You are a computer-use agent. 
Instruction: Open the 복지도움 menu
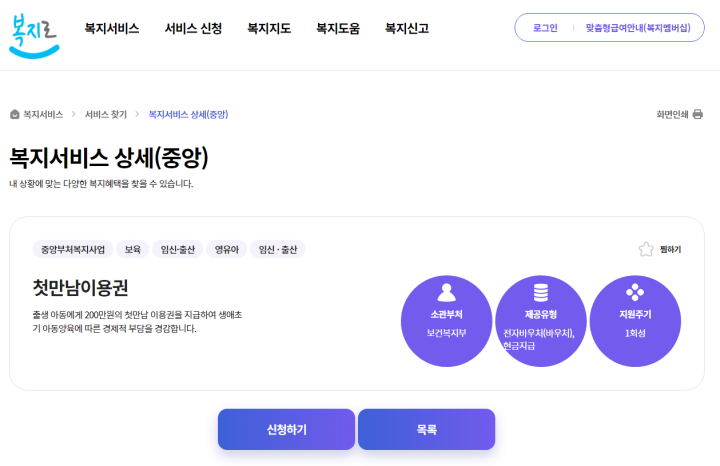point(338,28)
